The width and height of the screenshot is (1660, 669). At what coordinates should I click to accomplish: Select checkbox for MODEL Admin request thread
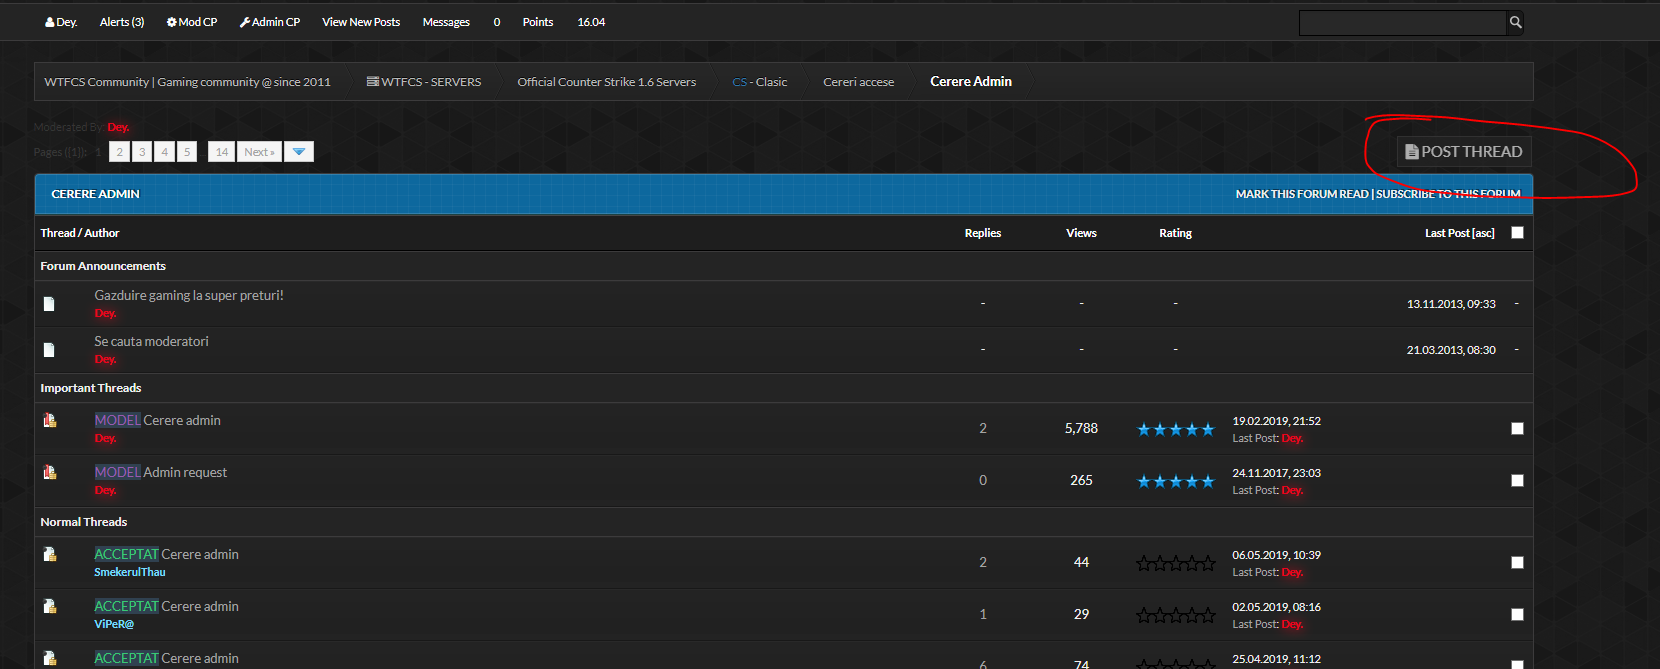coord(1517,481)
